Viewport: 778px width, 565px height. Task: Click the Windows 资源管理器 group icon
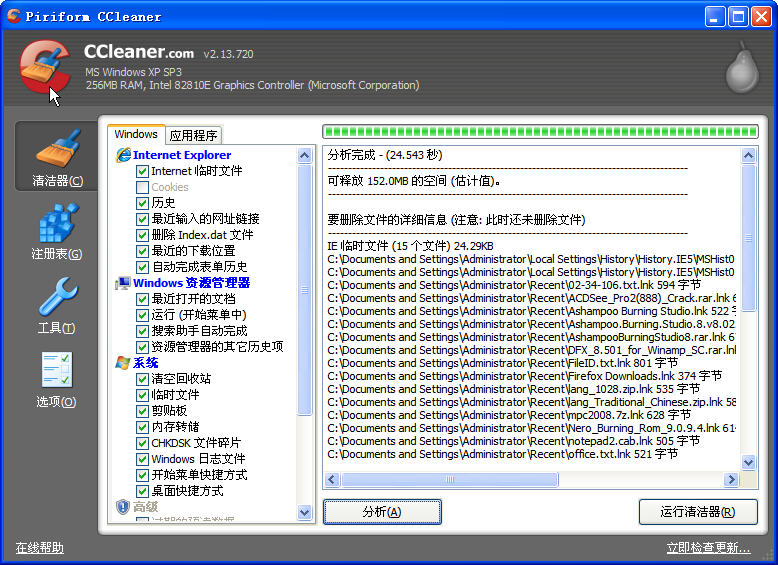click(123, 283)
